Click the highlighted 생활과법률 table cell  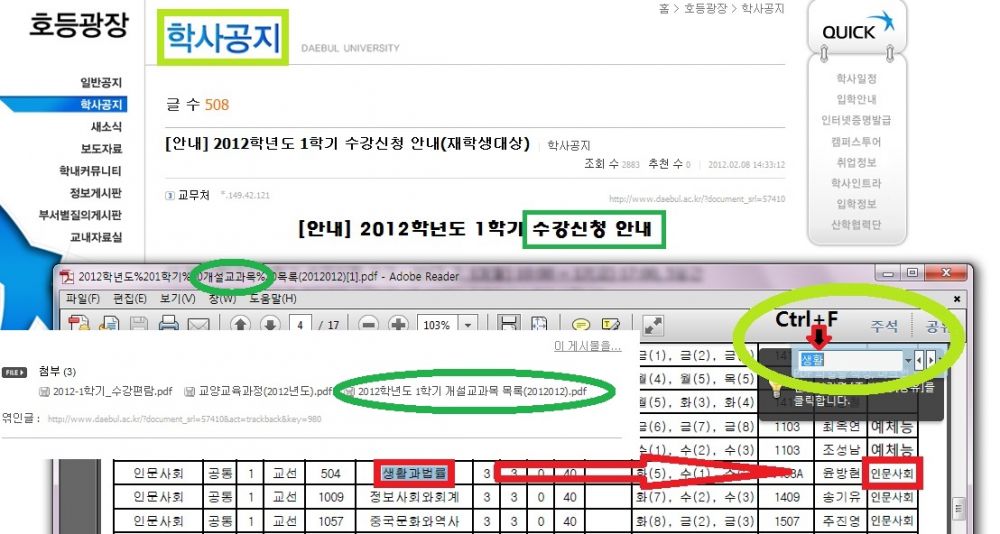[x=414, y=473]
